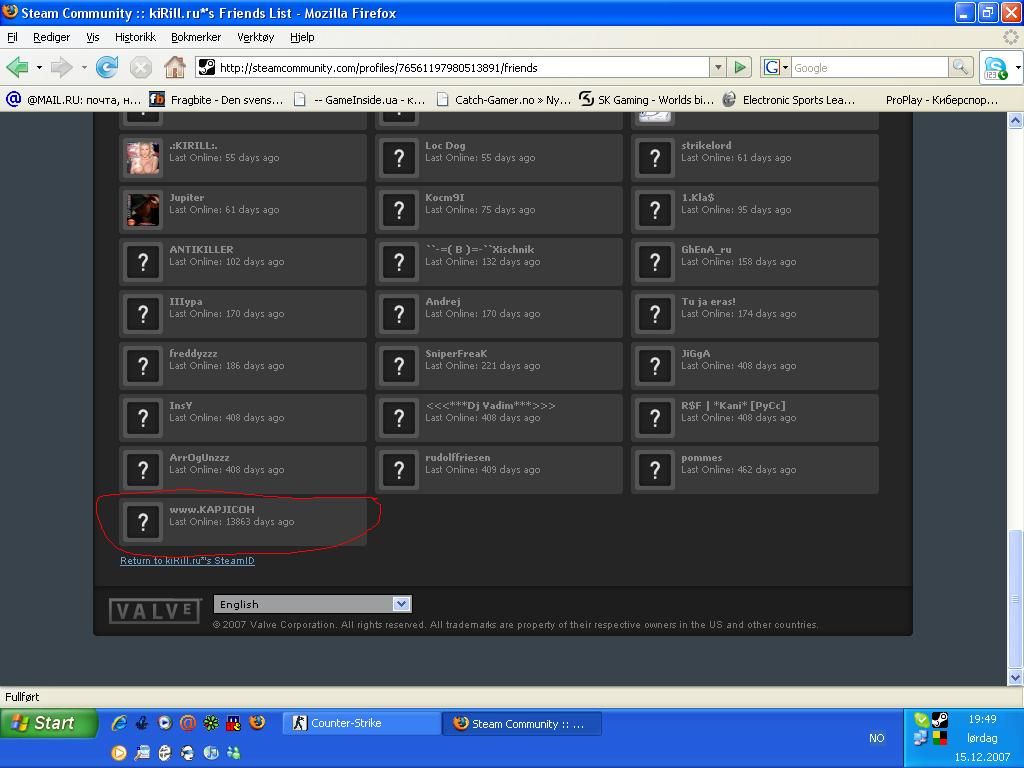Open the network connections tray icon

(921, 738)
